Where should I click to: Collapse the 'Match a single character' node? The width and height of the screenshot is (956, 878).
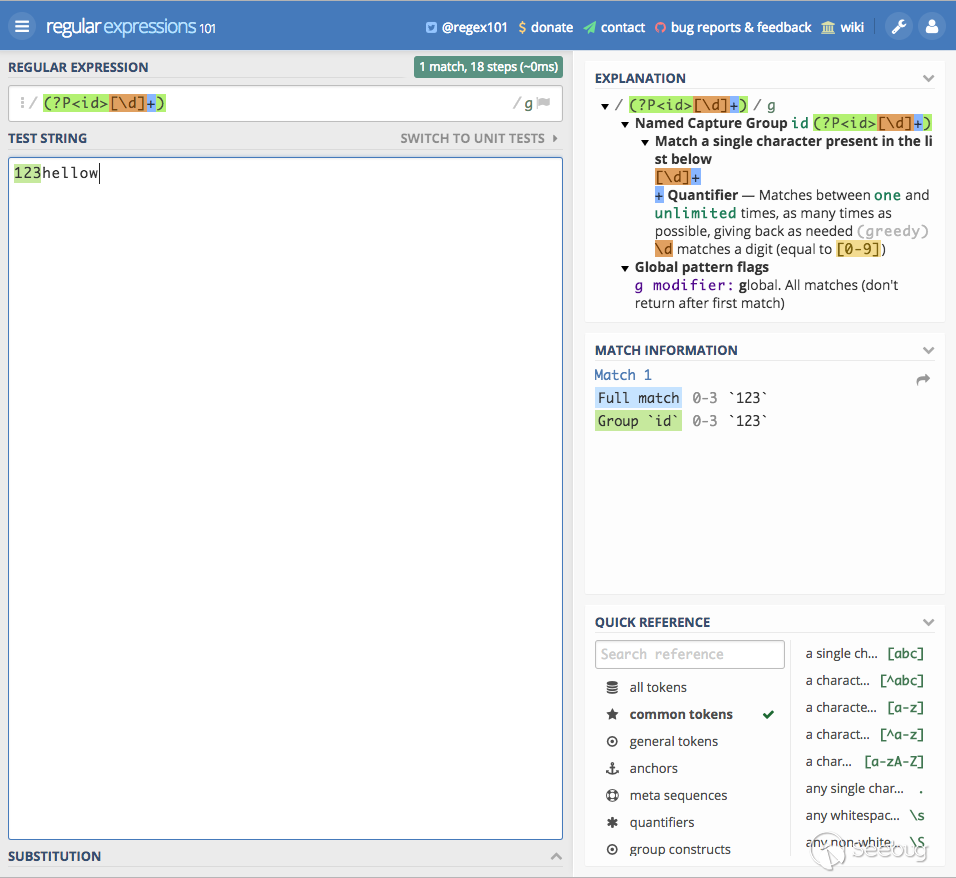[x=645, y=142]
